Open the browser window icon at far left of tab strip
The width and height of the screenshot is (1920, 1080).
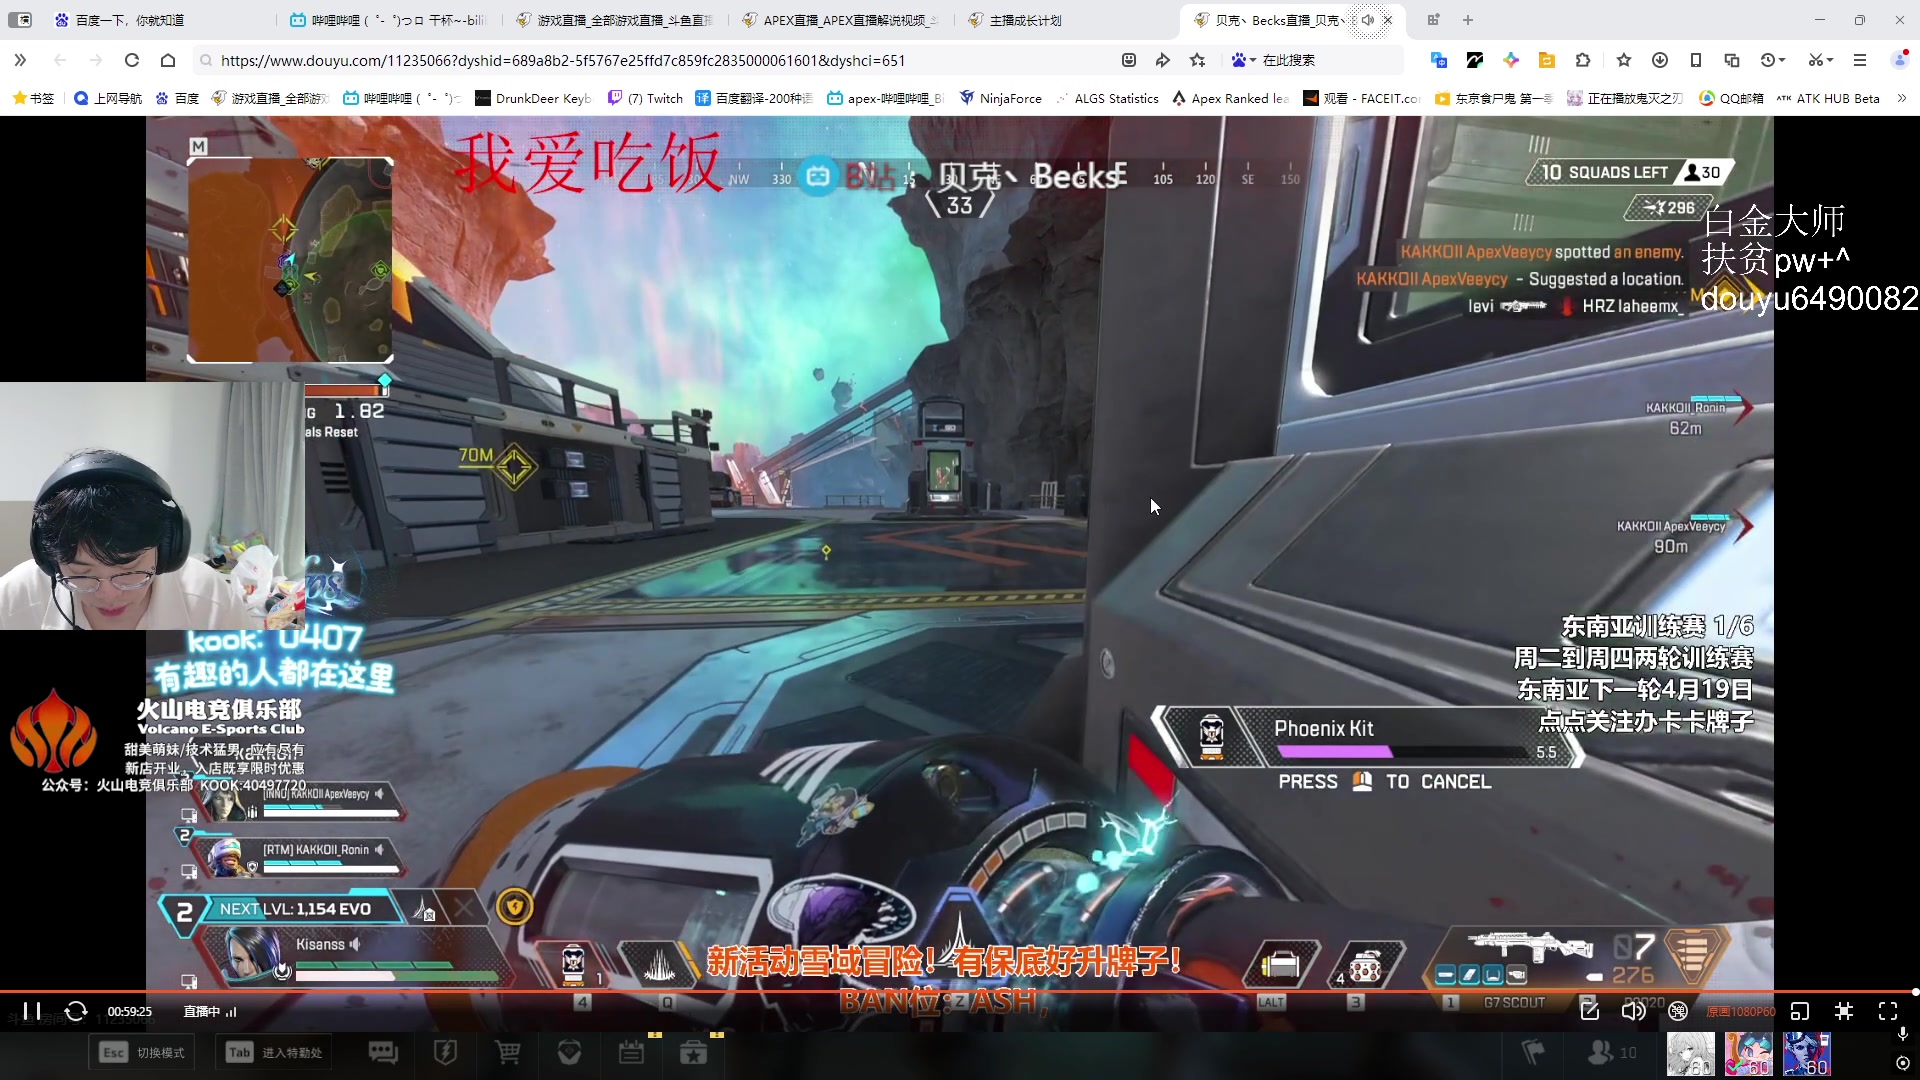pyautogui.click(x=20, y=20)
